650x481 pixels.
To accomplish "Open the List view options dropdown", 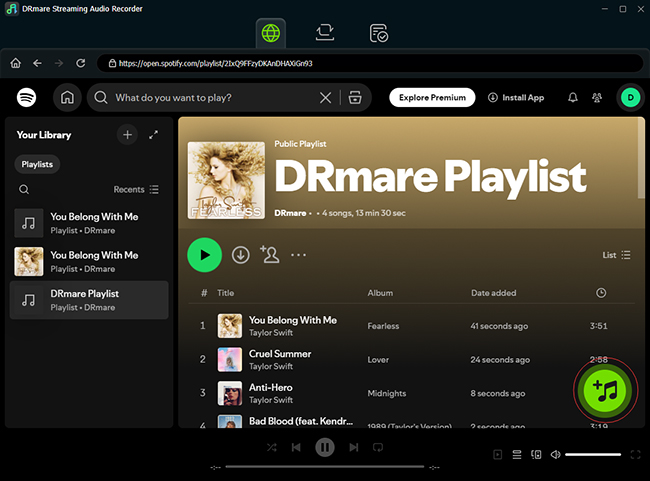I will click(x=616, y=255).
